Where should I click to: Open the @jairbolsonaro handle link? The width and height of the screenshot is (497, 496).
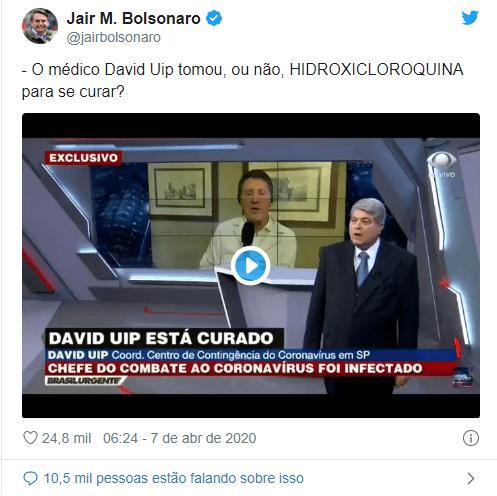114,37
